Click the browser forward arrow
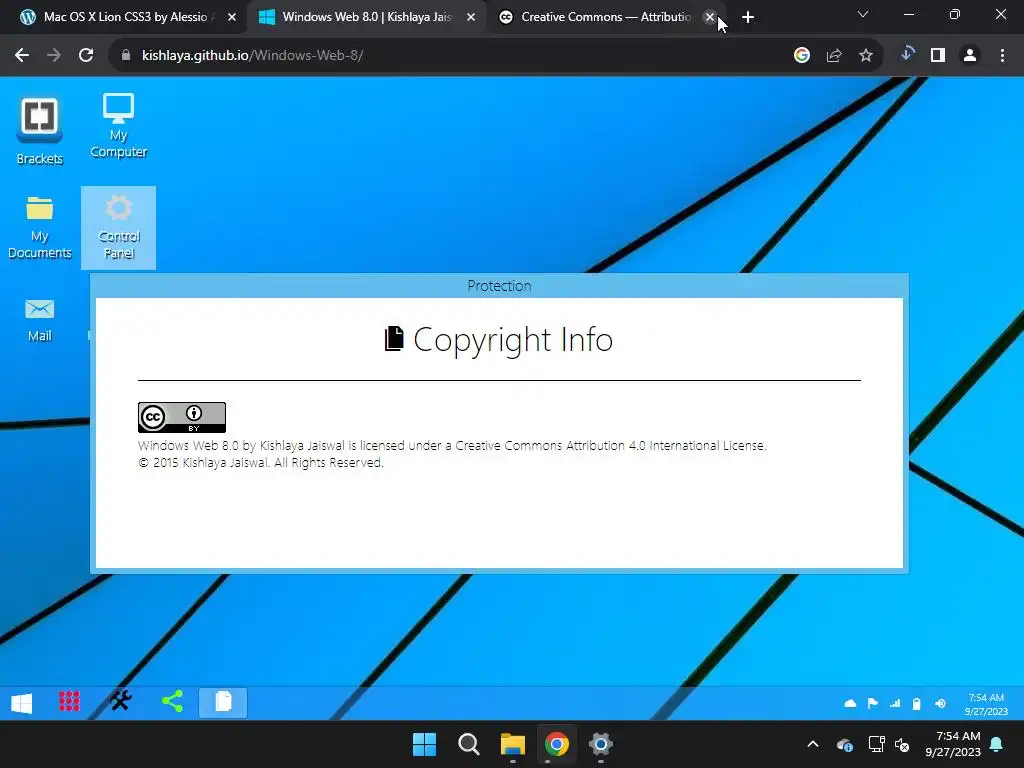Screen dimensions: 1024x768 54,56
